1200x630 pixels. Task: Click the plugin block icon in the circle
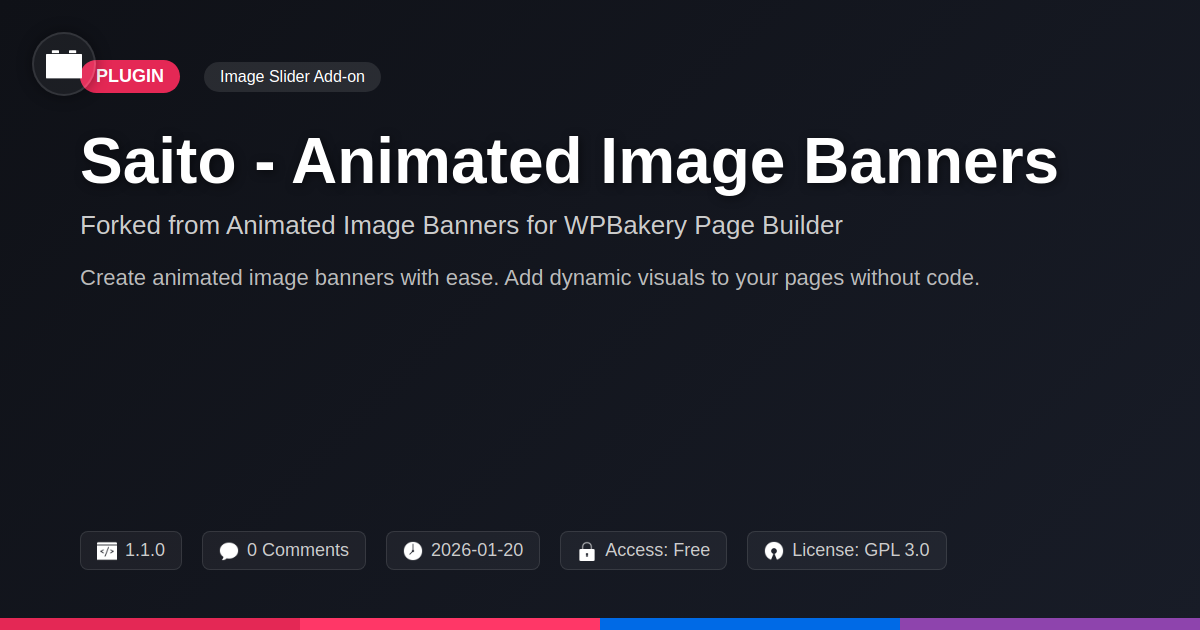coord(64,64)
